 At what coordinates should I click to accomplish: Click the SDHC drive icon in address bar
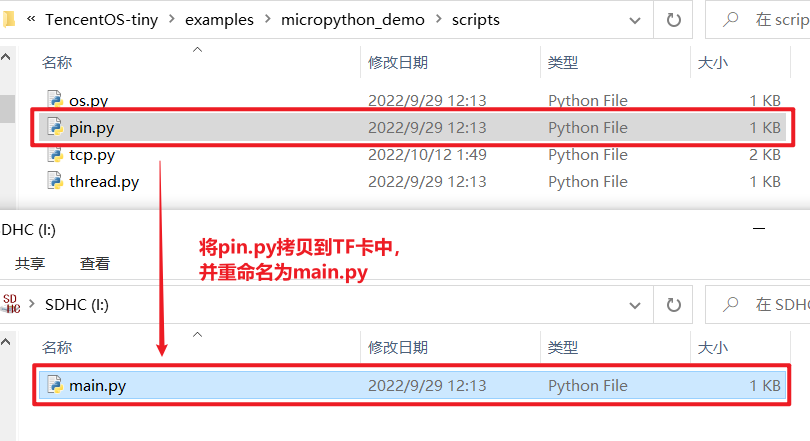tap(11, 304)
